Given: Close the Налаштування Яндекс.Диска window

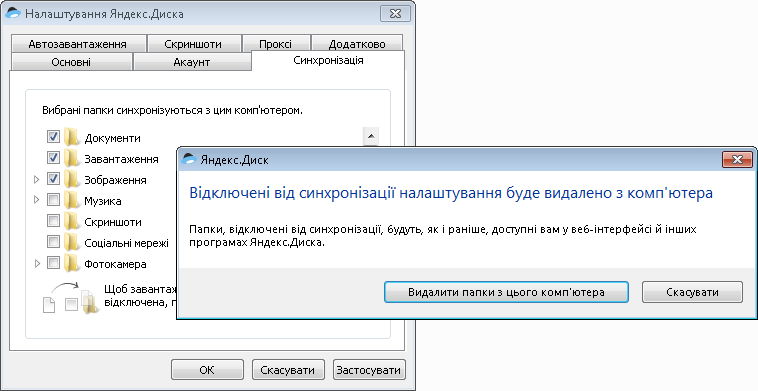Looking at the screenshot, I should pos(395,13).
